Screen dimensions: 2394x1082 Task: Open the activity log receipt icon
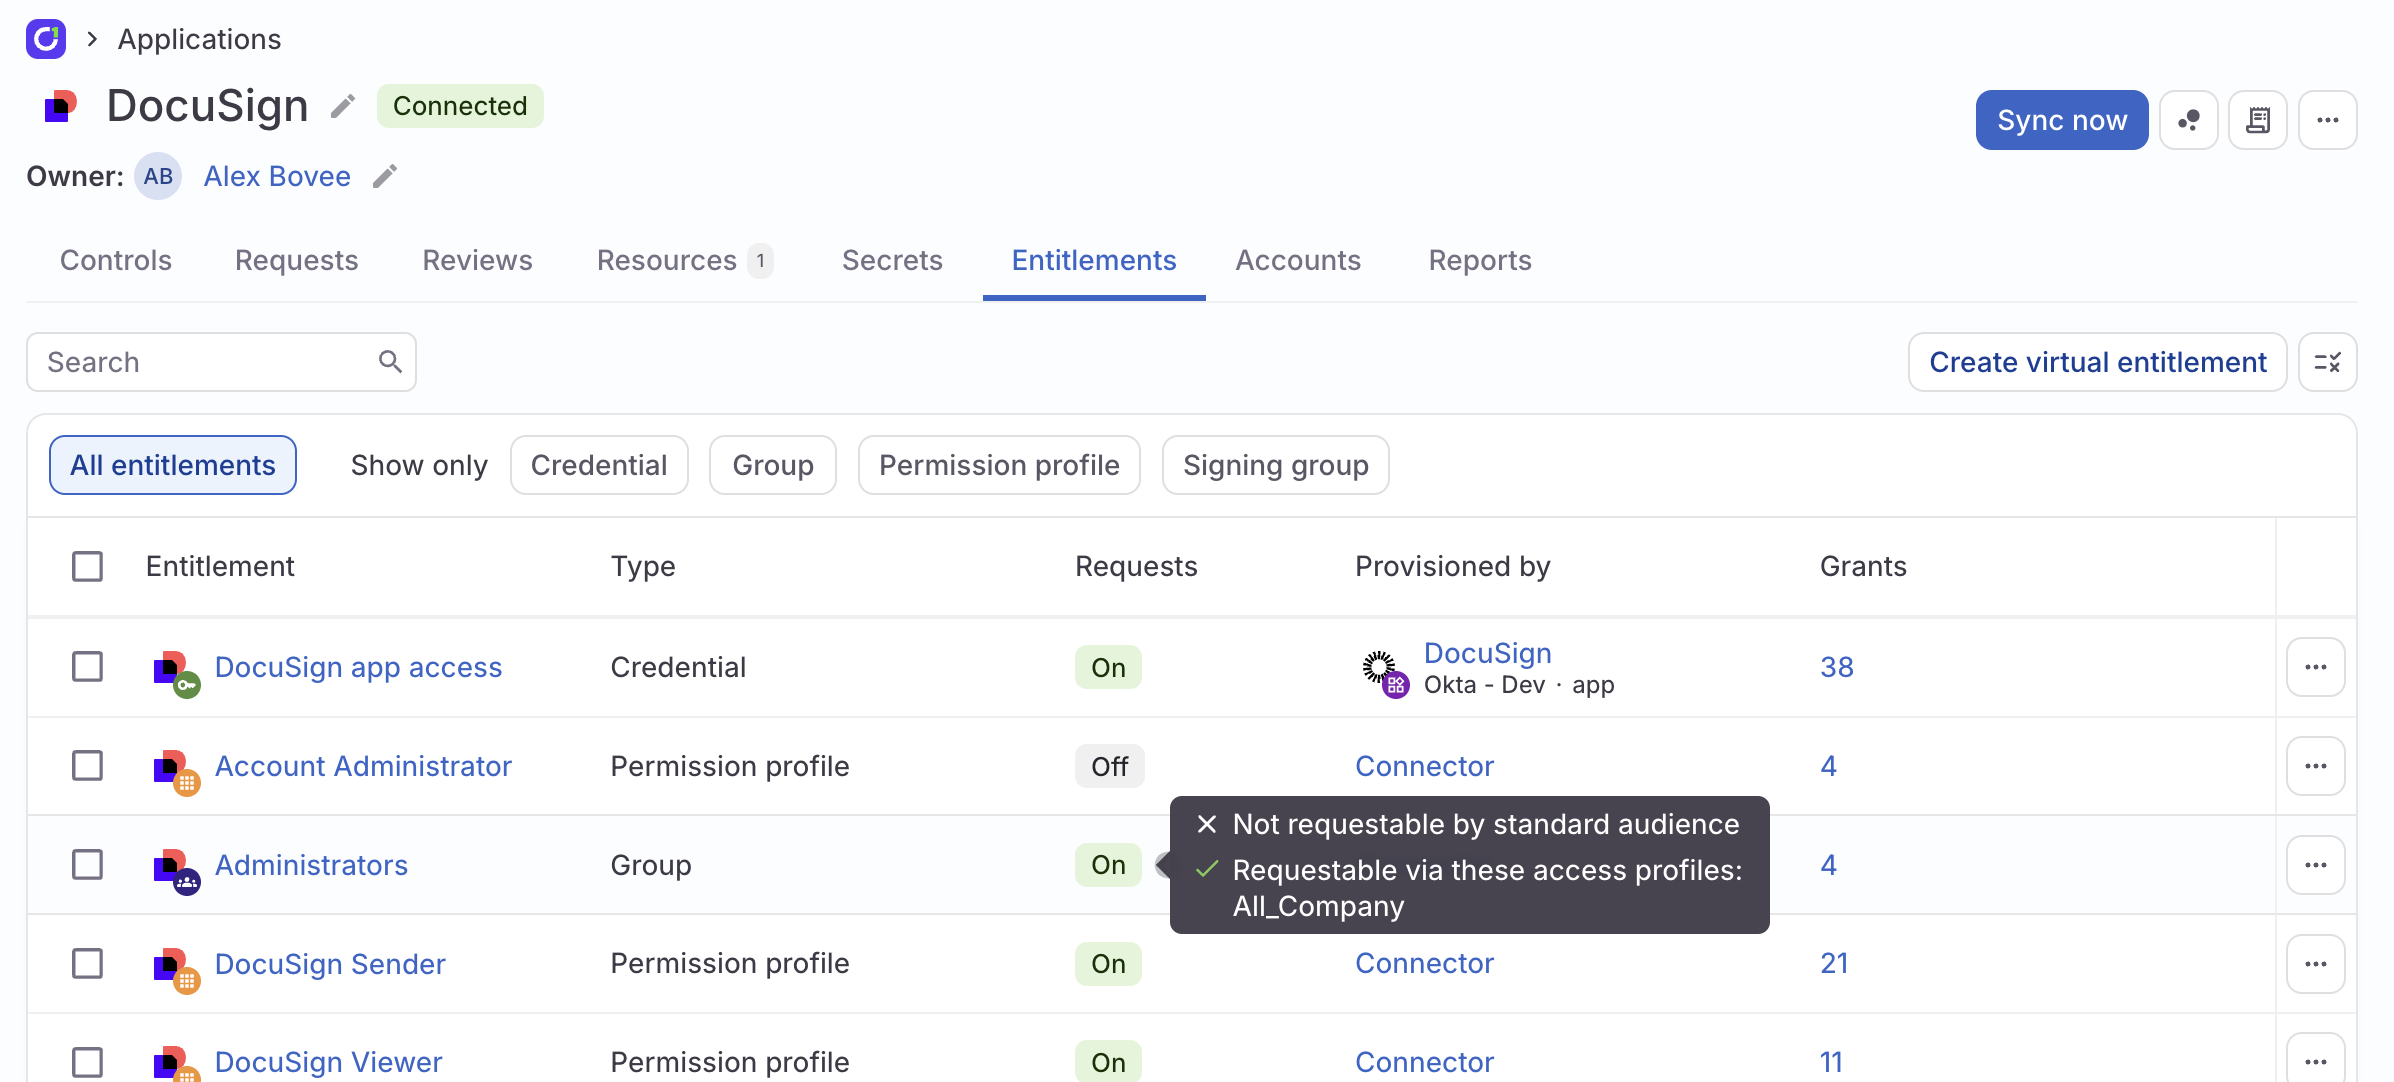pos(2259,119)
